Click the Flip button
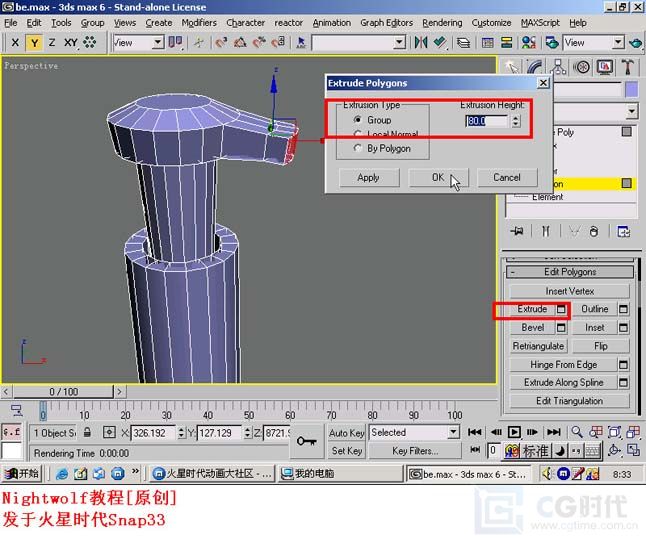Viewport: 646px width, 539px height. coord(601,346)
